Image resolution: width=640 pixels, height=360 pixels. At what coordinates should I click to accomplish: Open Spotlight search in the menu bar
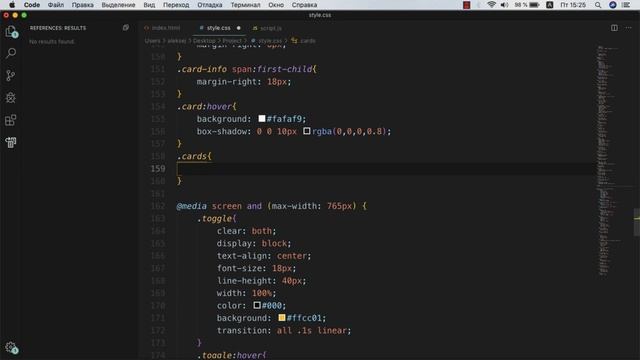pyautogui.click(x=598, y=5)
